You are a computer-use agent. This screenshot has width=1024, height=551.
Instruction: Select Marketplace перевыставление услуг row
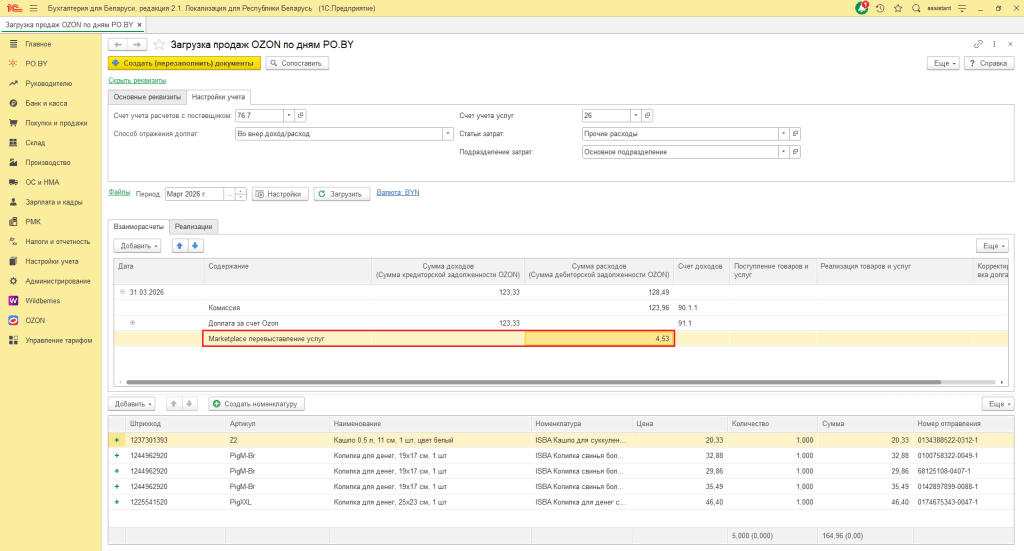tap(560, 339)
